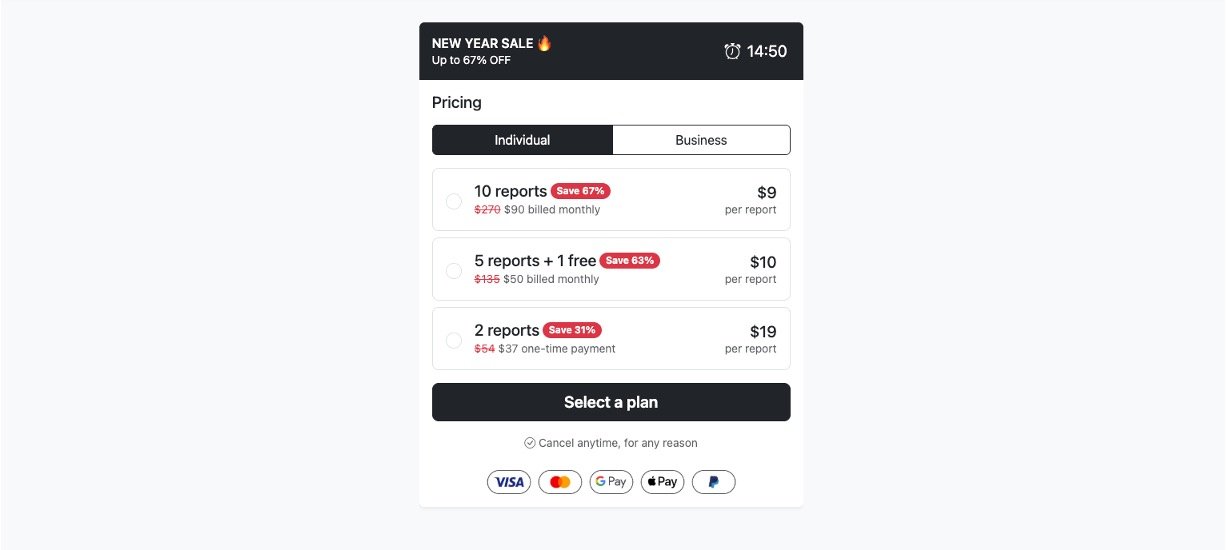Click the Mastercard payment icon
The width and height of the screenshot is (1226, 550).
tap(560, 482)
